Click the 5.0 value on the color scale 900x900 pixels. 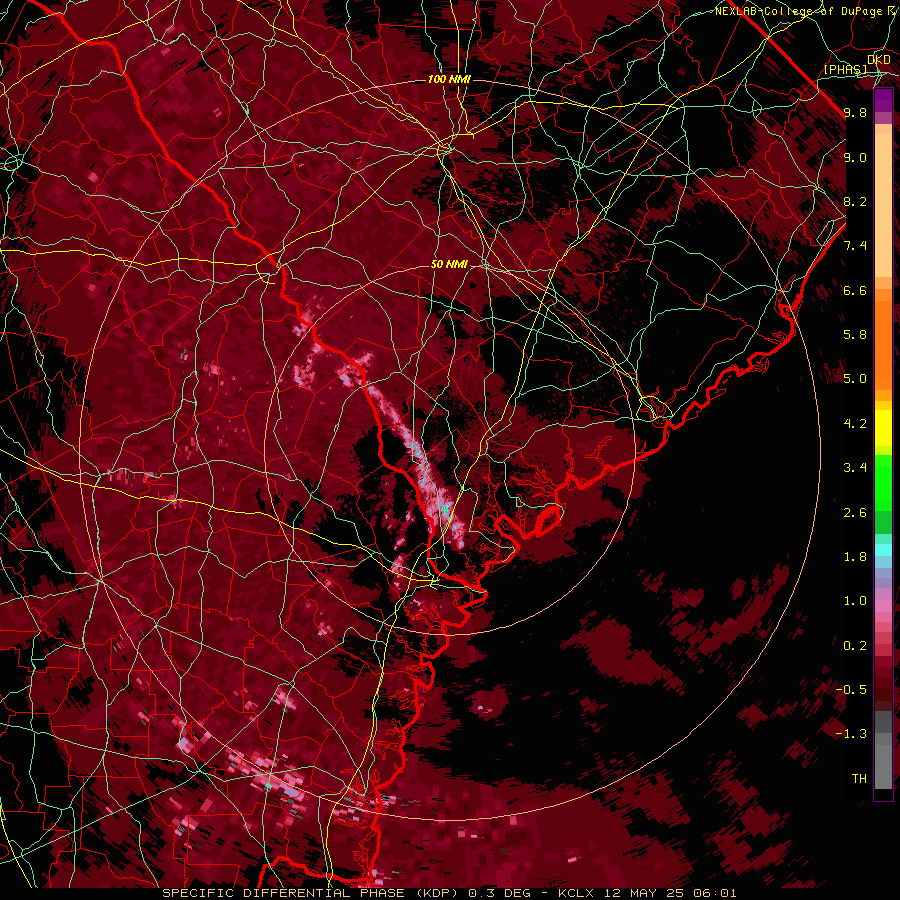click(x=855, y=379)
